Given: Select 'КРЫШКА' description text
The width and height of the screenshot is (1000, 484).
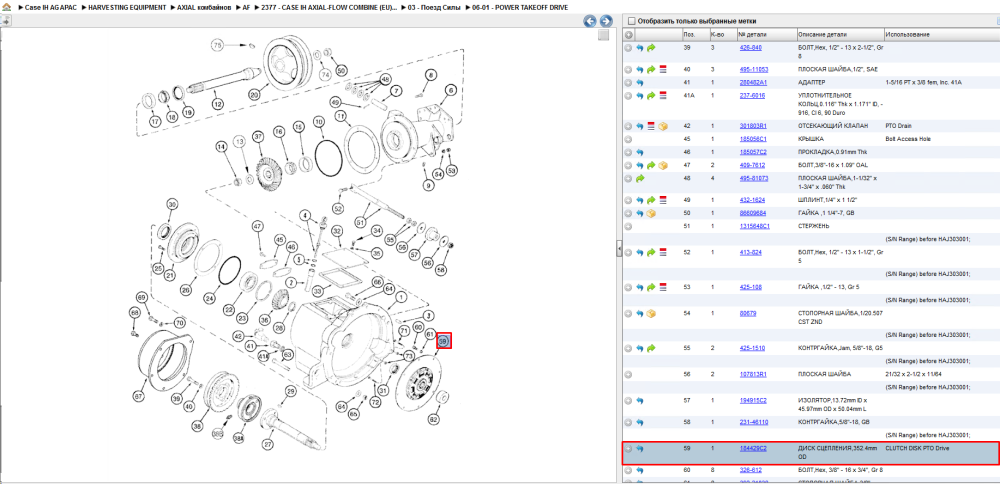Looking at the screenshot, I should point(811,139).
